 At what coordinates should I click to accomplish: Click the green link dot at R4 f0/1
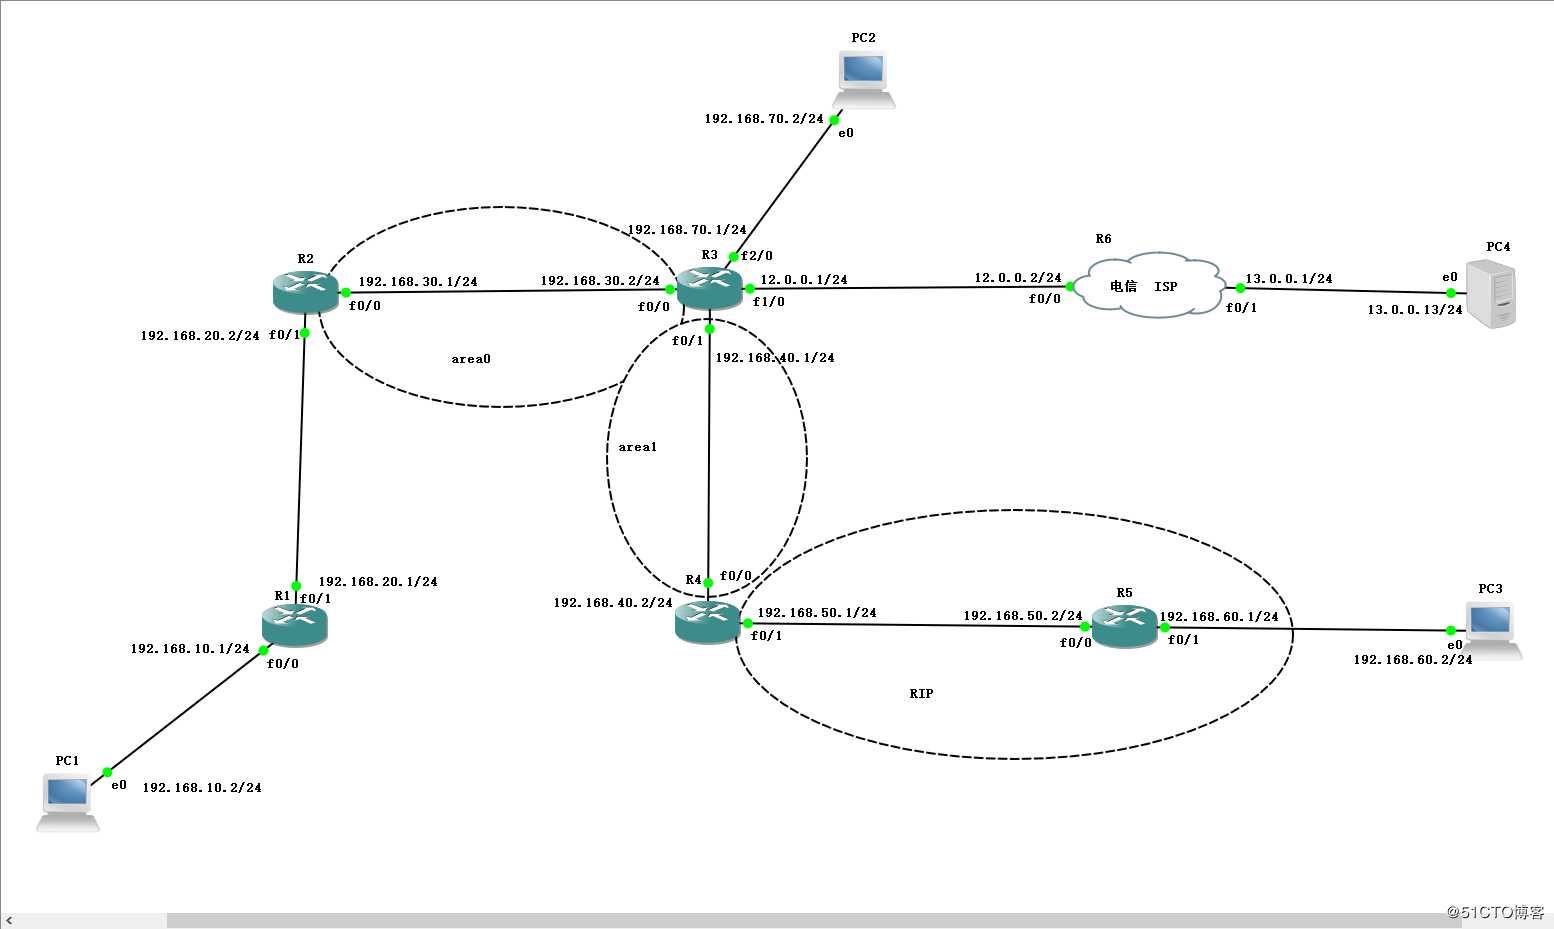(747, 624)
